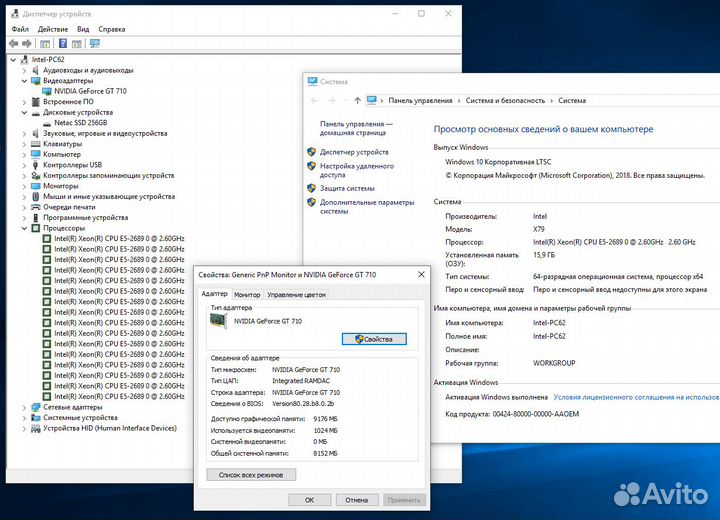Collapse the Intel-PC62 root node

[x=13, y=60]
